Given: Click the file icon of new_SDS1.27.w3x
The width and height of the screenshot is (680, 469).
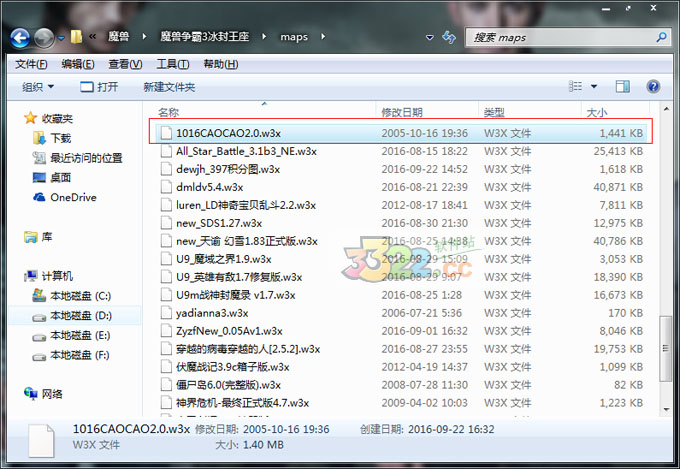Looking at the screenshot, I should [167, 223].
